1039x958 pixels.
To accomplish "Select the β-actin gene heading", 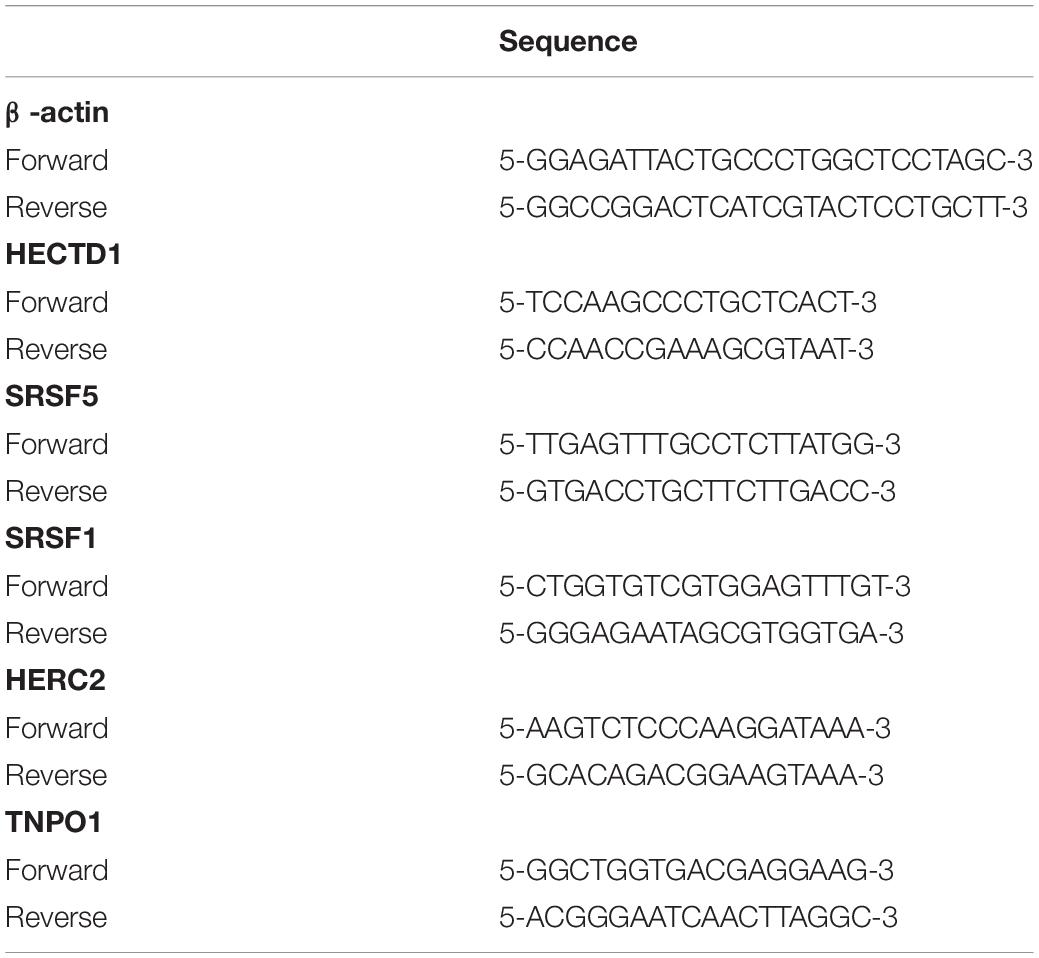I will click(57, 113).
